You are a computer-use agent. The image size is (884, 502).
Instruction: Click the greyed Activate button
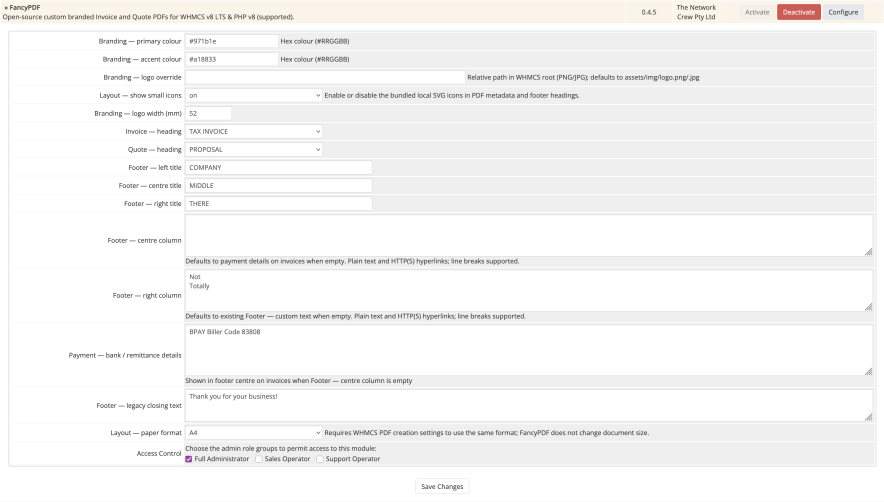click(x=757, y=12)
